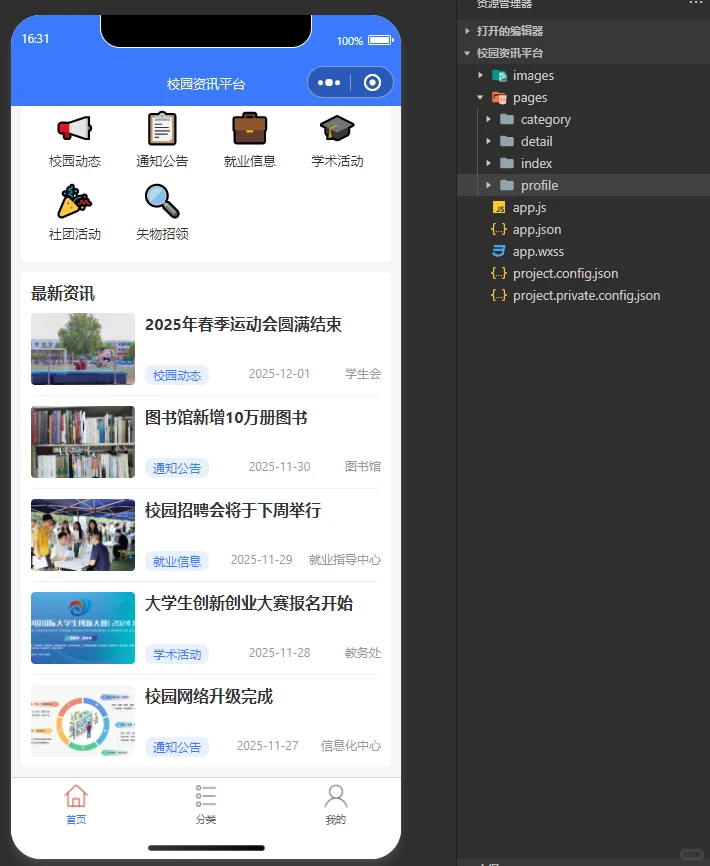Click the JS icon beside app.js
This screenshot has width=710, height=866.
tap(499, 208)
